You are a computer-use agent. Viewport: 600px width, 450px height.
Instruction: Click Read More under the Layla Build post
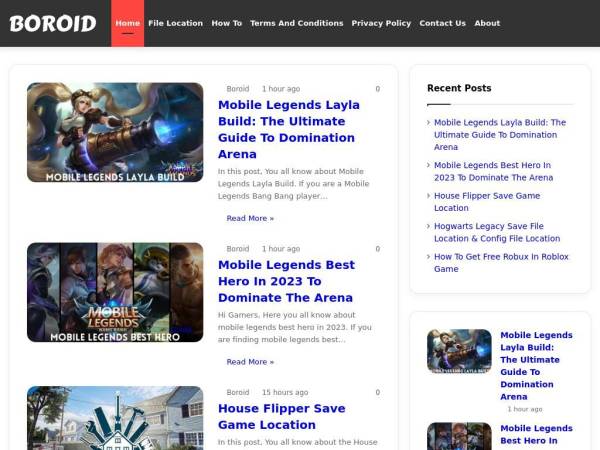click(x=250, y=218)
